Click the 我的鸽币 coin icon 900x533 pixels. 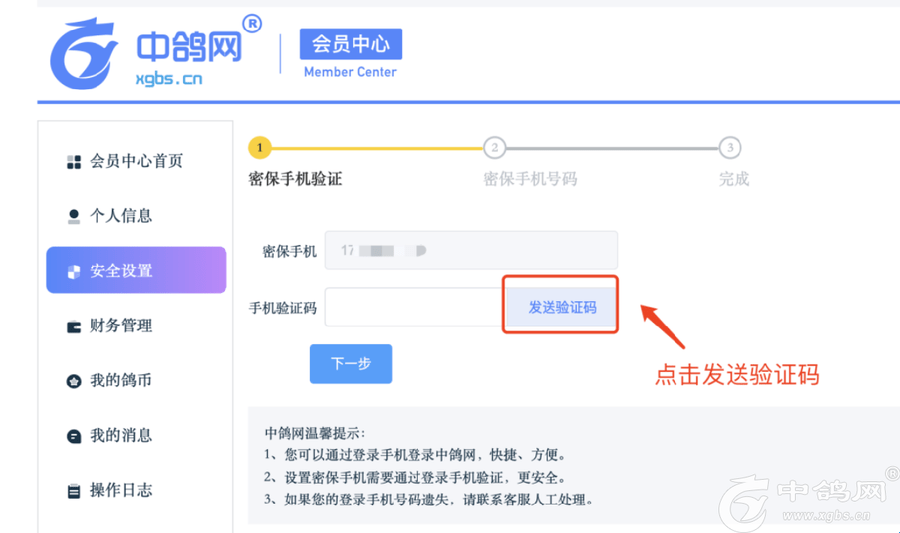73,381
